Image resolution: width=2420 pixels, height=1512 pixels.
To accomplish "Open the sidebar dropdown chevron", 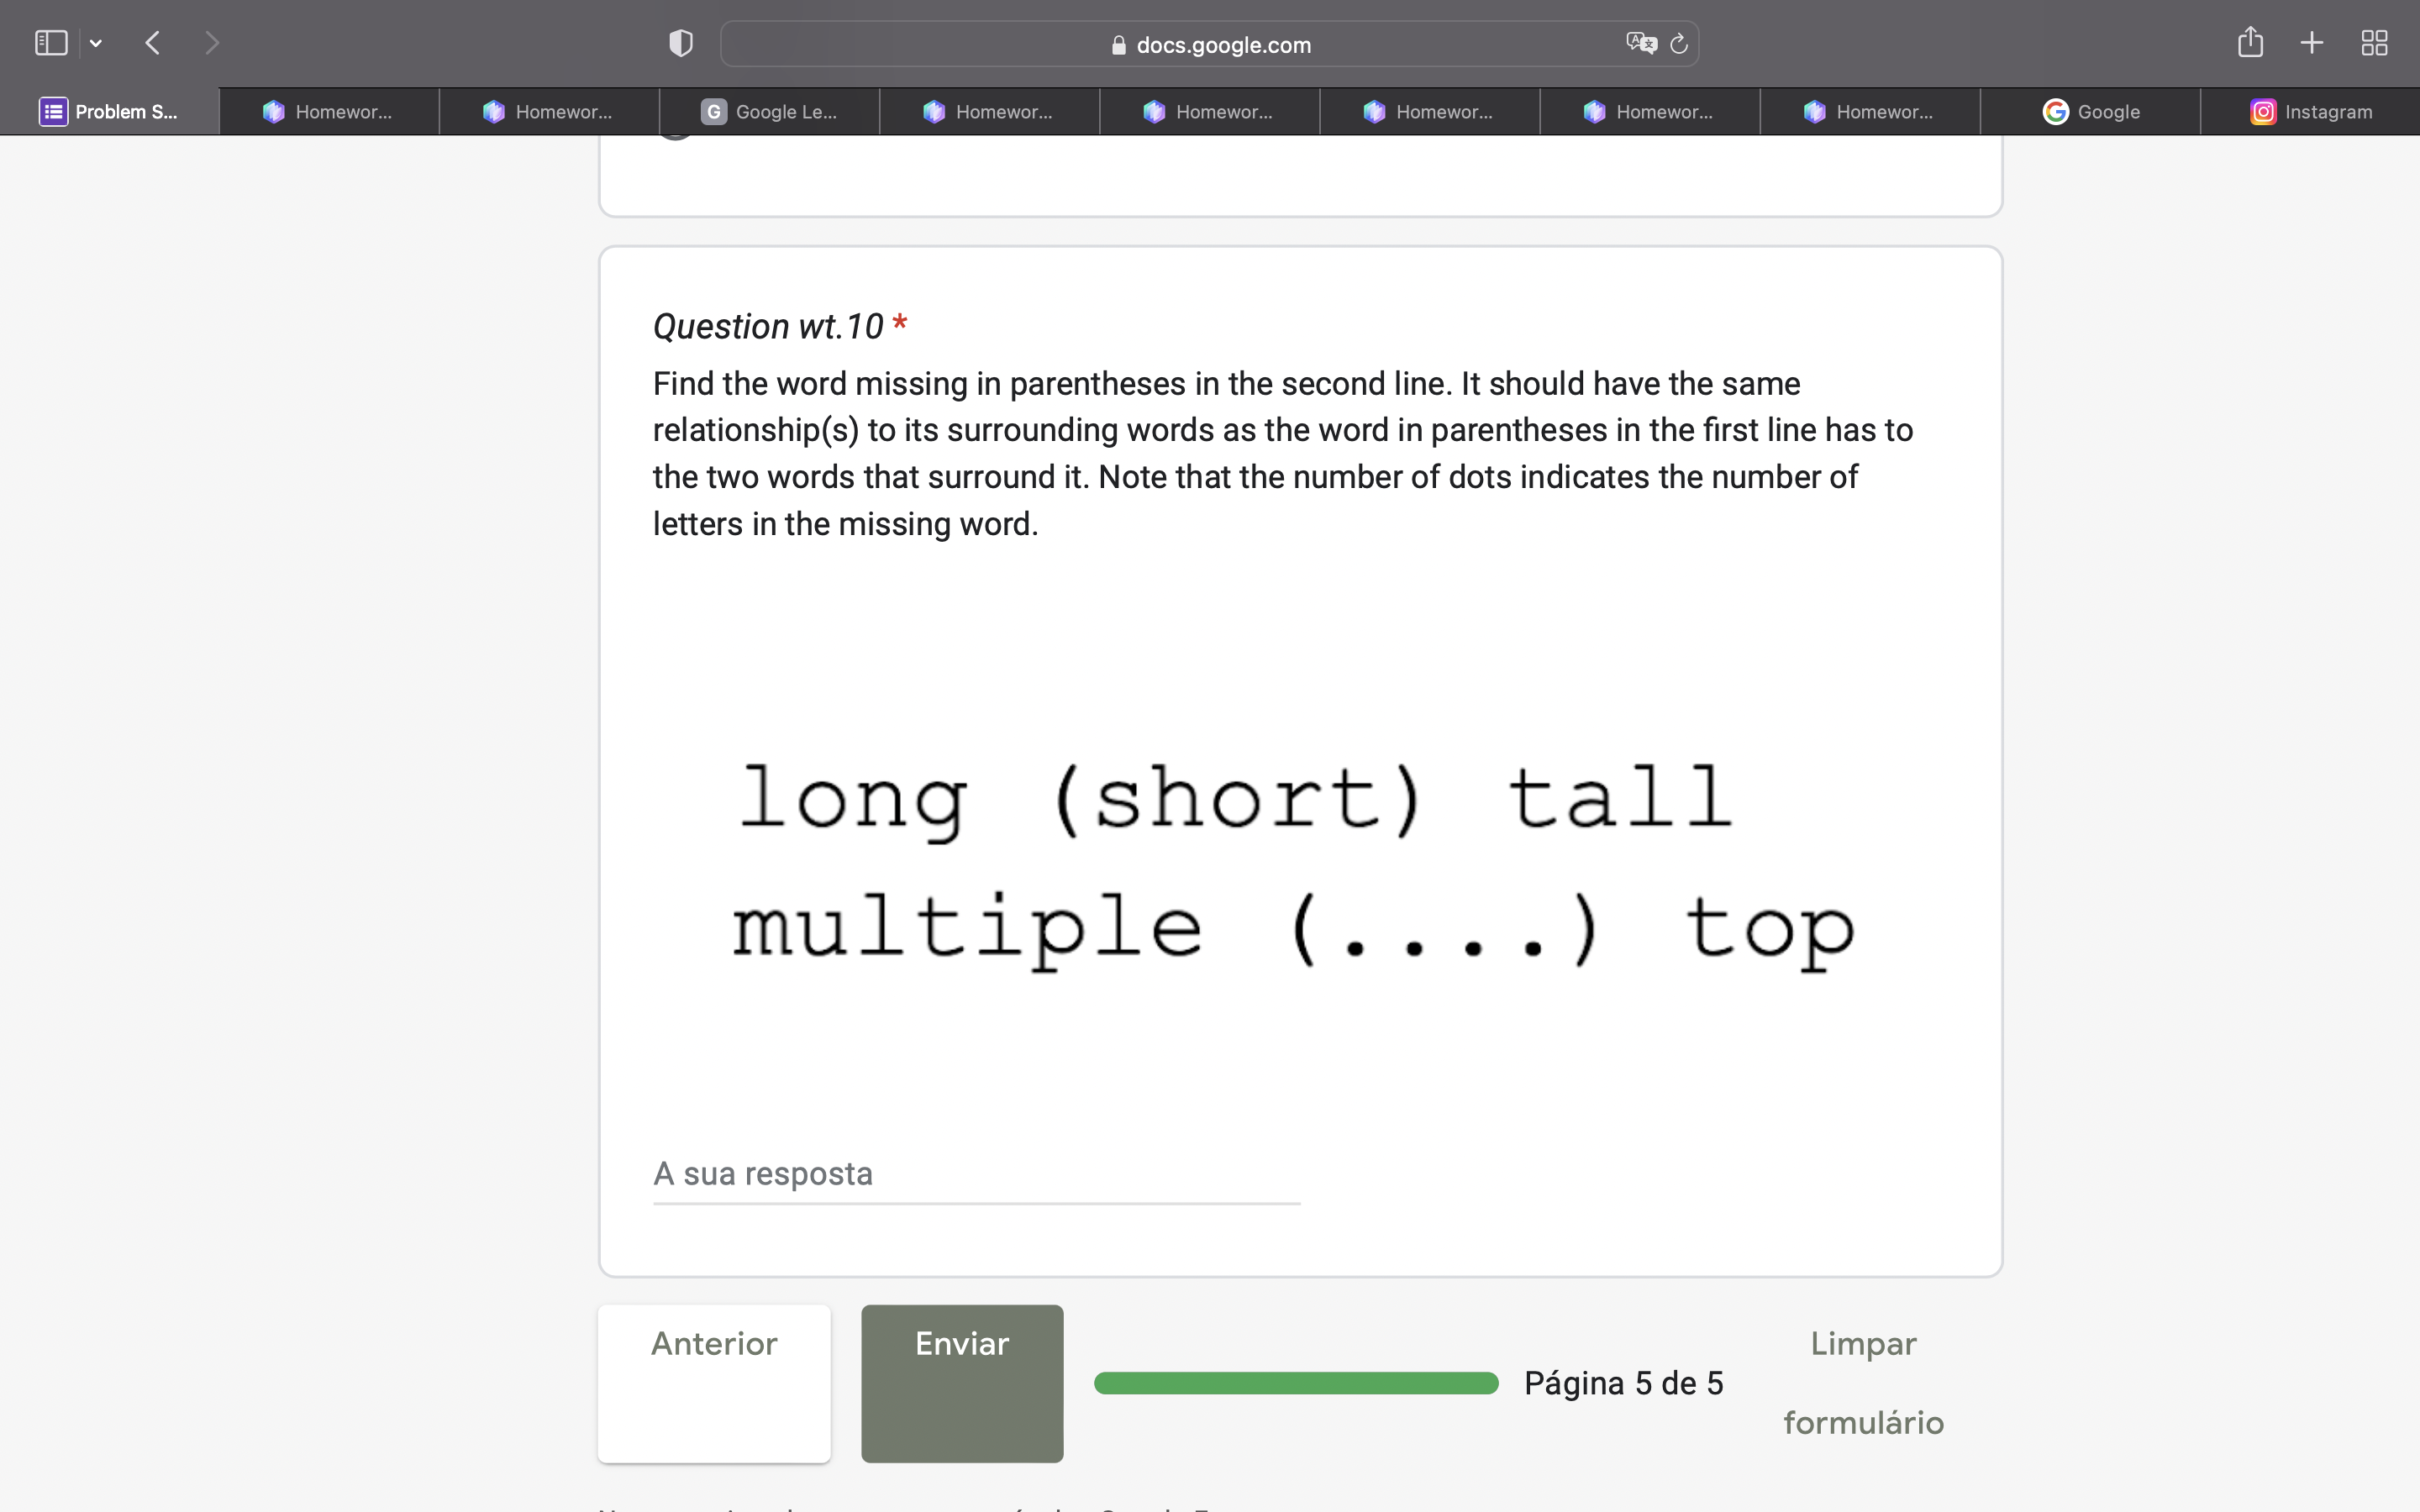I will coord(96,43).
